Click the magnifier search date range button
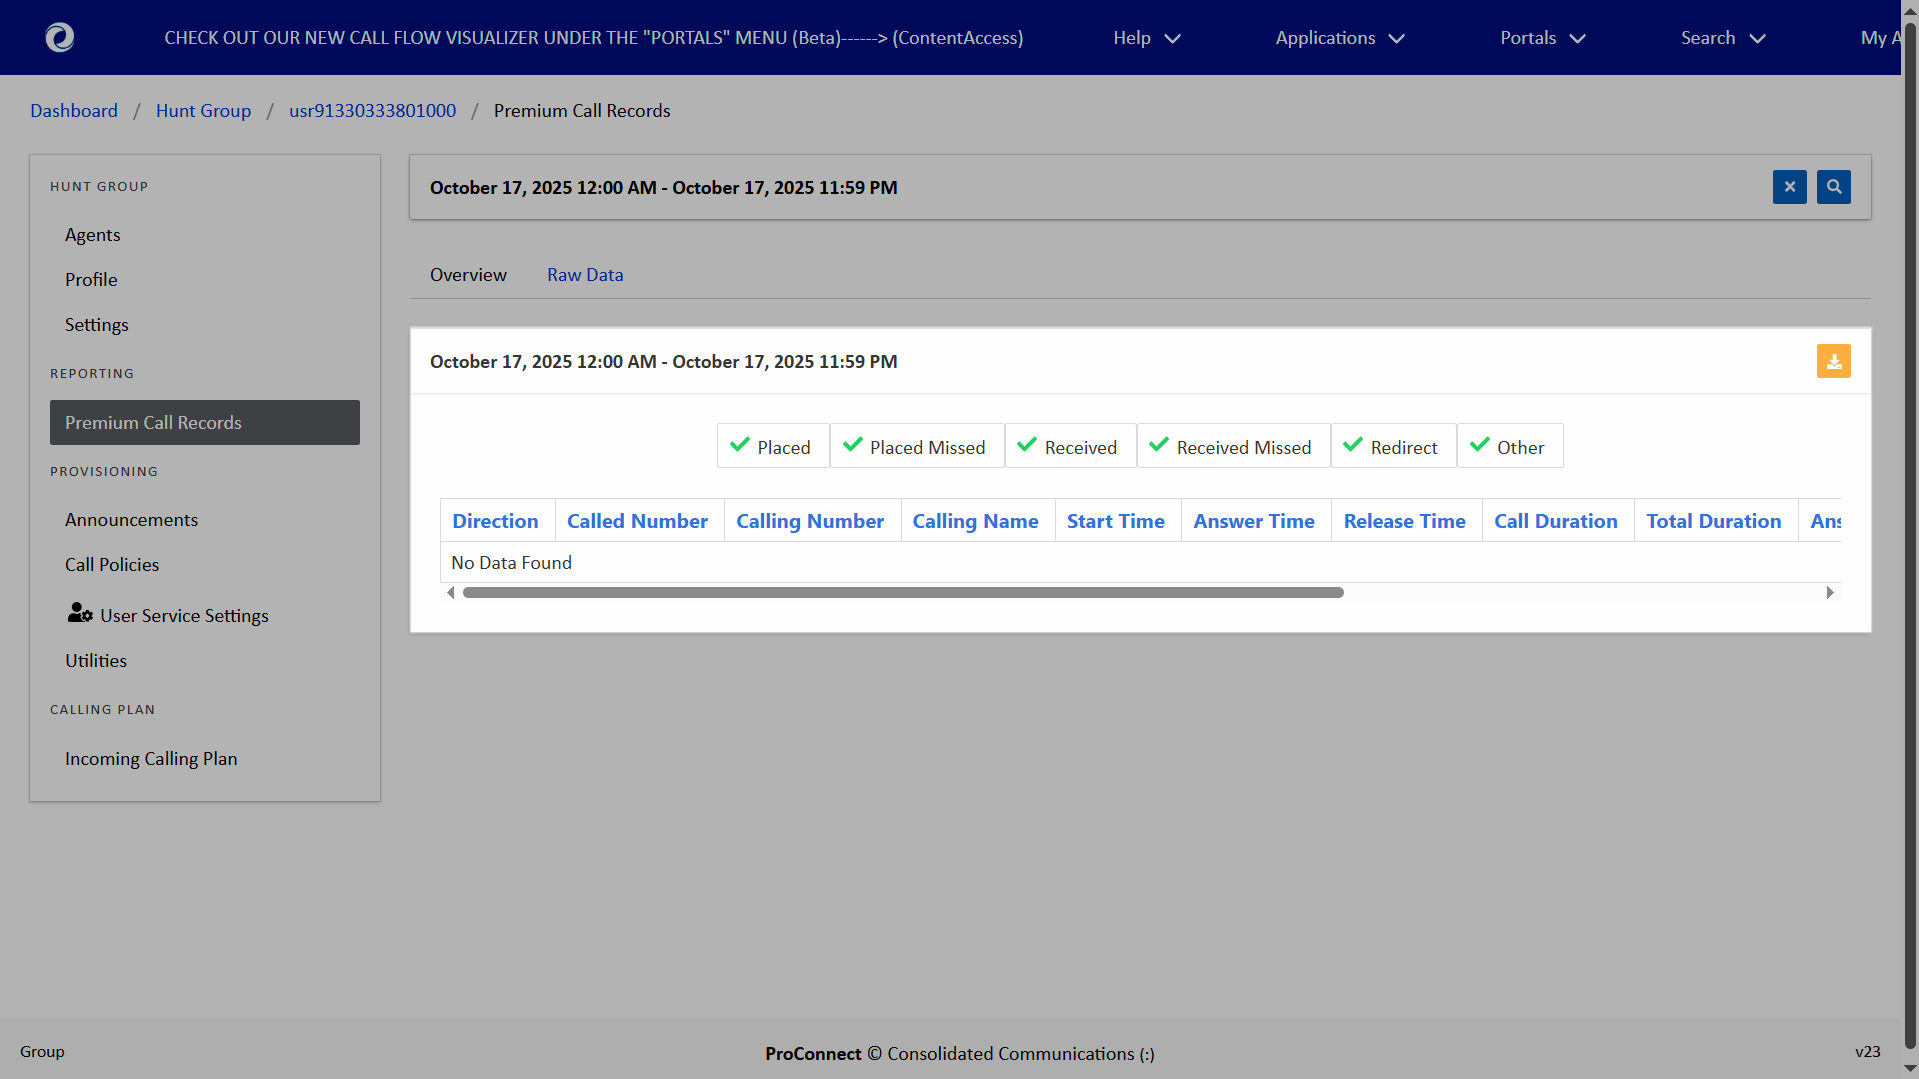This screenshot has height=1079, width=1919. (1833, 187)
